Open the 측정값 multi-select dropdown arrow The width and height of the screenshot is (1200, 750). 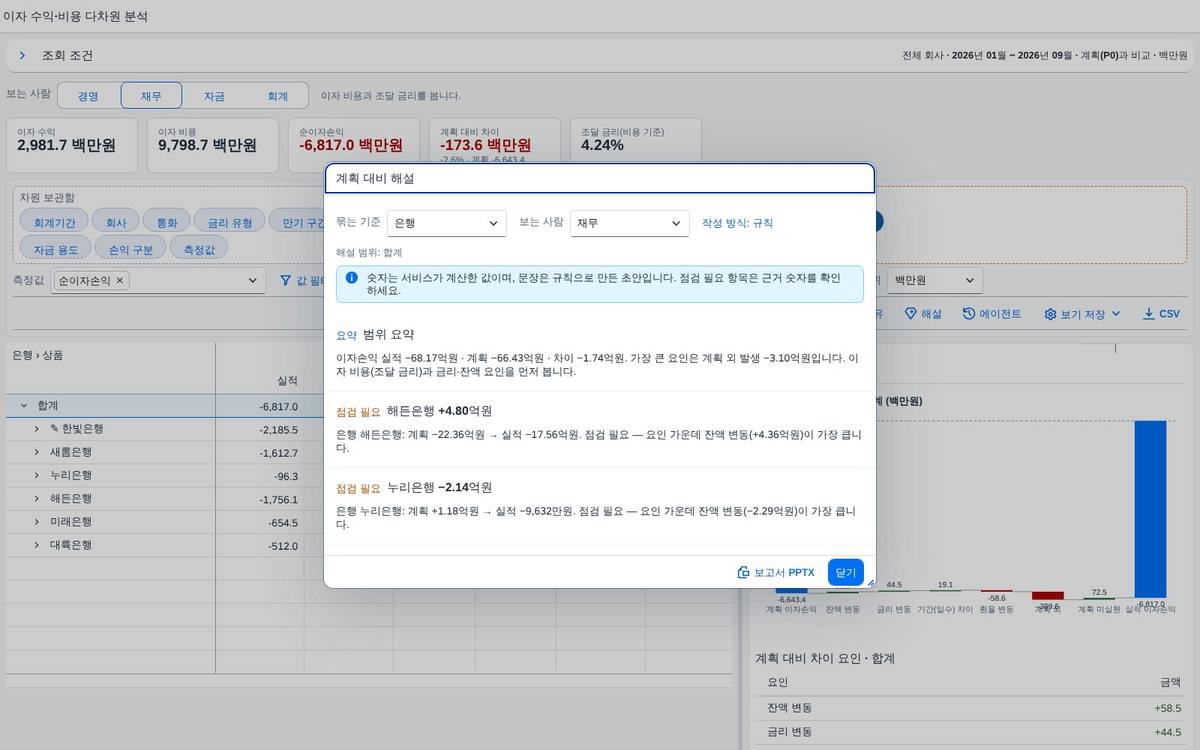click(x=253, y=282)
